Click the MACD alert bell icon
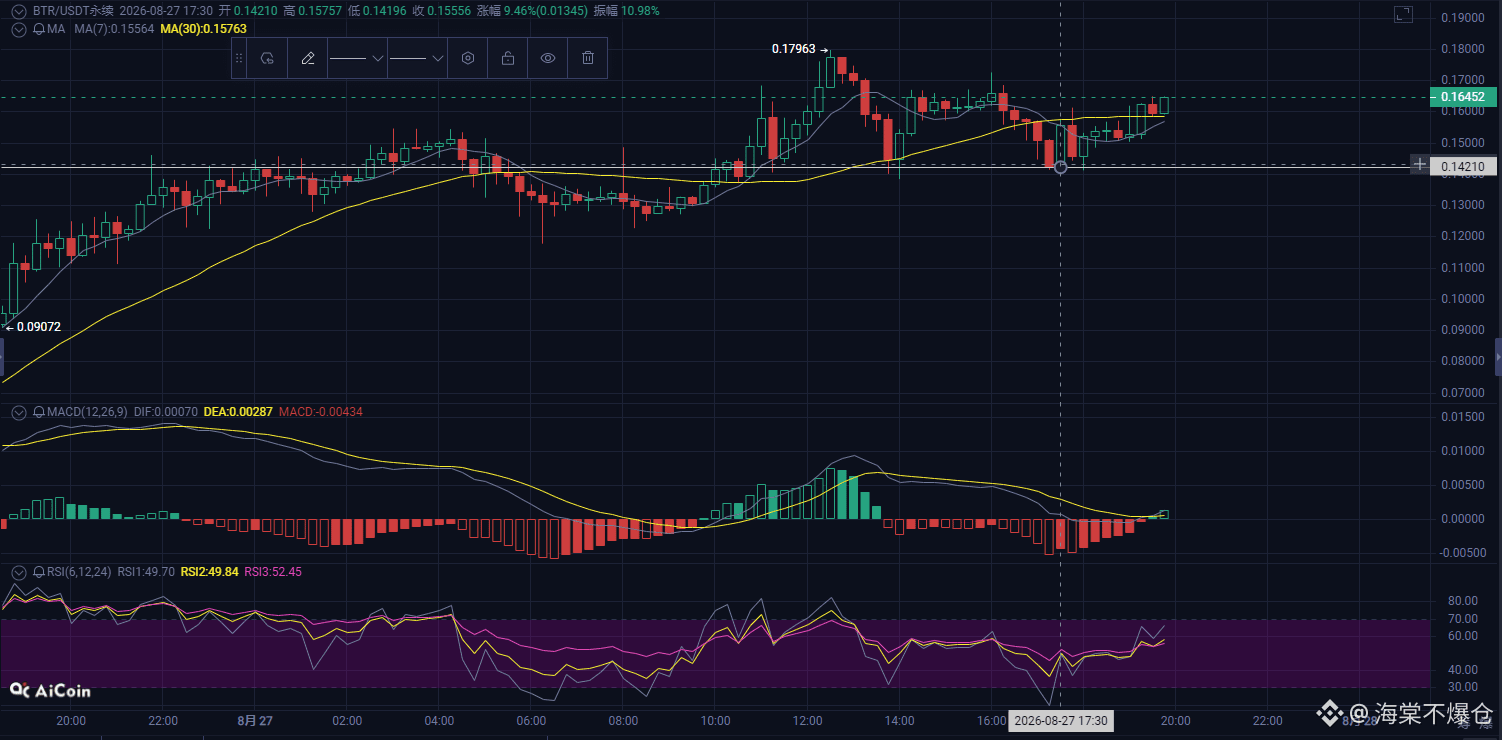 [x=39, y=412]
